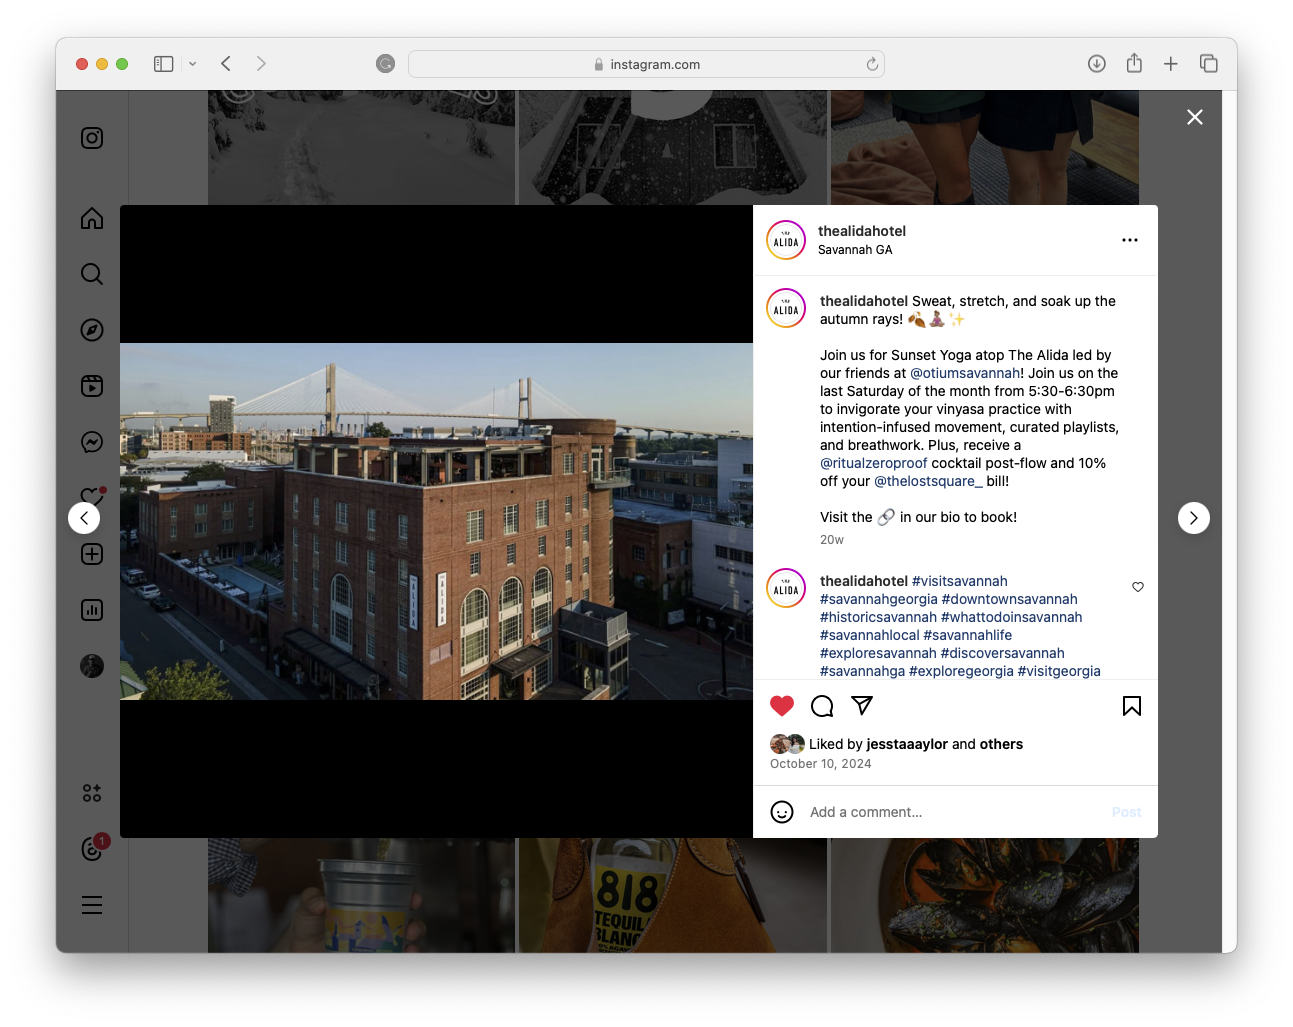Open #savannahgeorgia hashtag
The width and height of the screenshot is (1293, 1027).
[879, 599]
